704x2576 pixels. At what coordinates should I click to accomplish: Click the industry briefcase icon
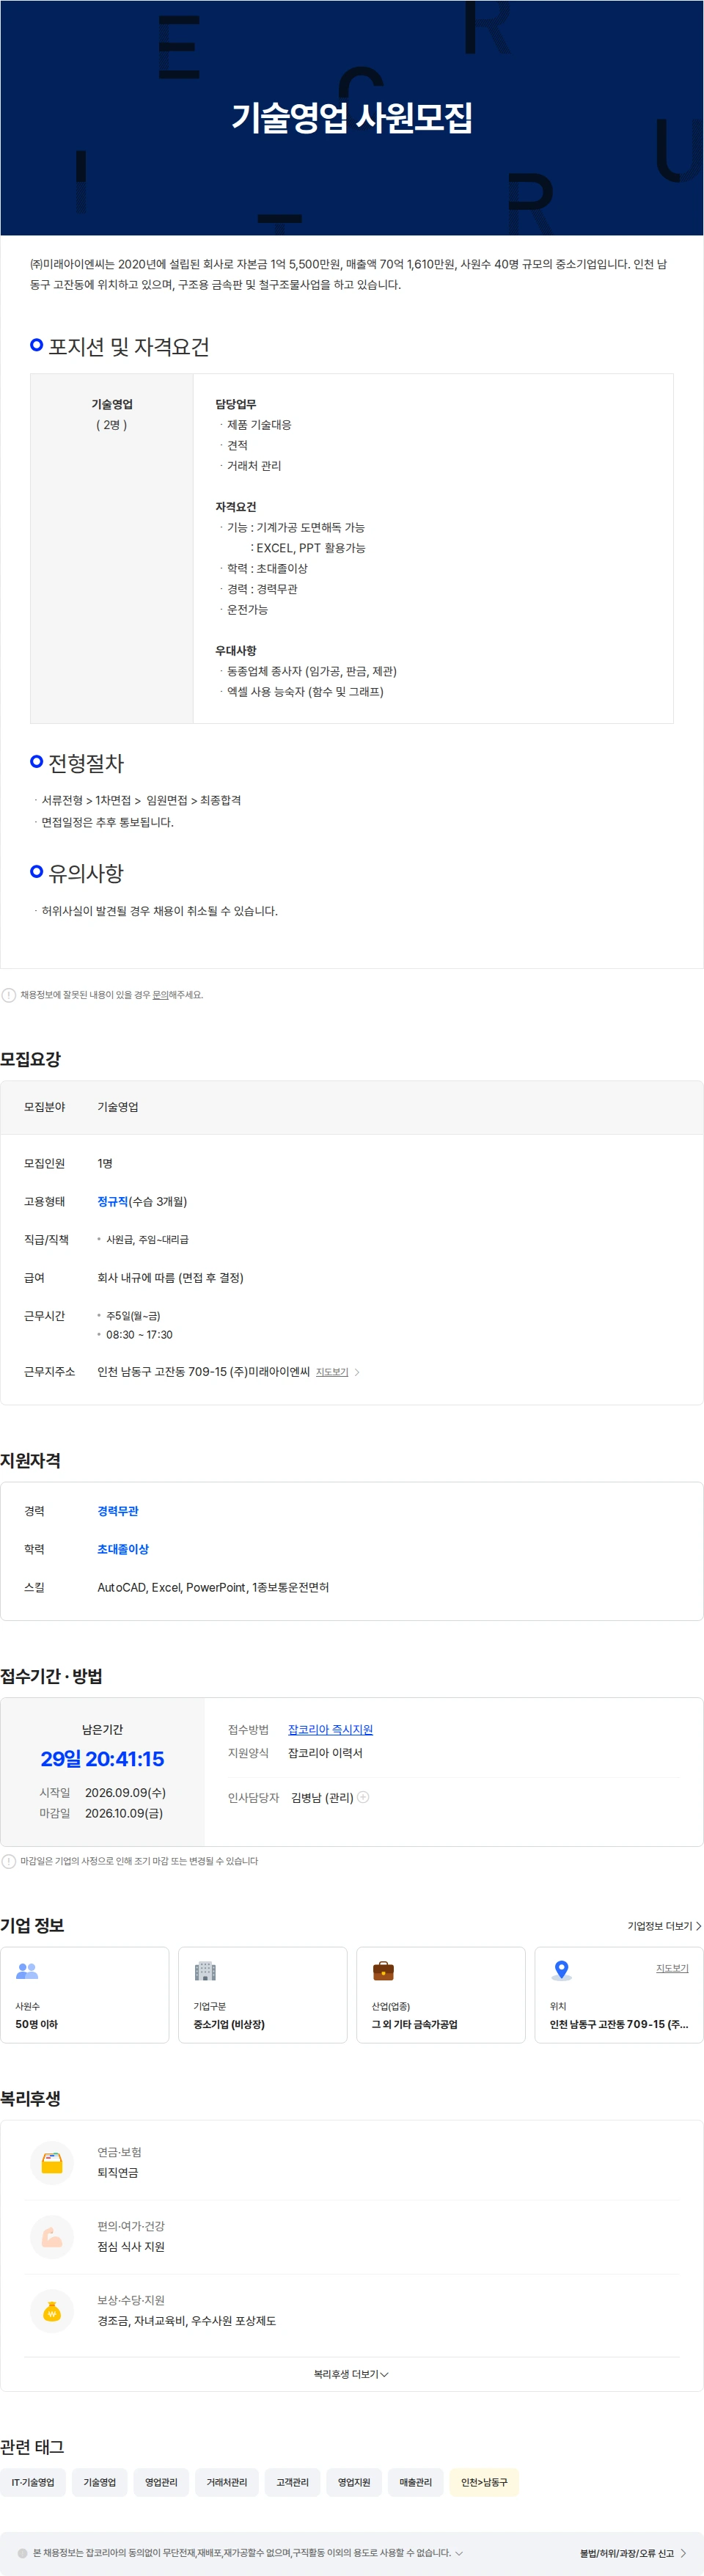(383, 1971)
